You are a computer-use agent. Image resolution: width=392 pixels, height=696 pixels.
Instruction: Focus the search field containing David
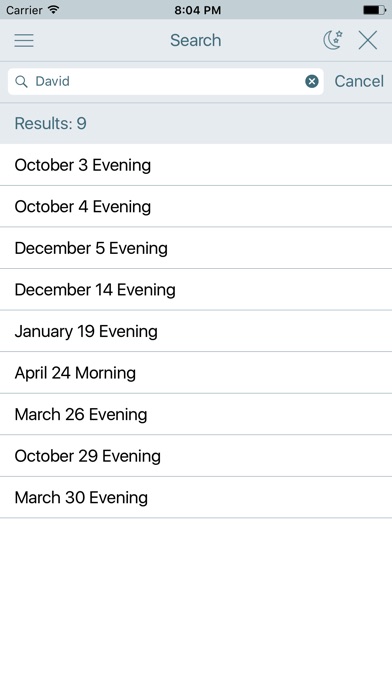point(166,81)
